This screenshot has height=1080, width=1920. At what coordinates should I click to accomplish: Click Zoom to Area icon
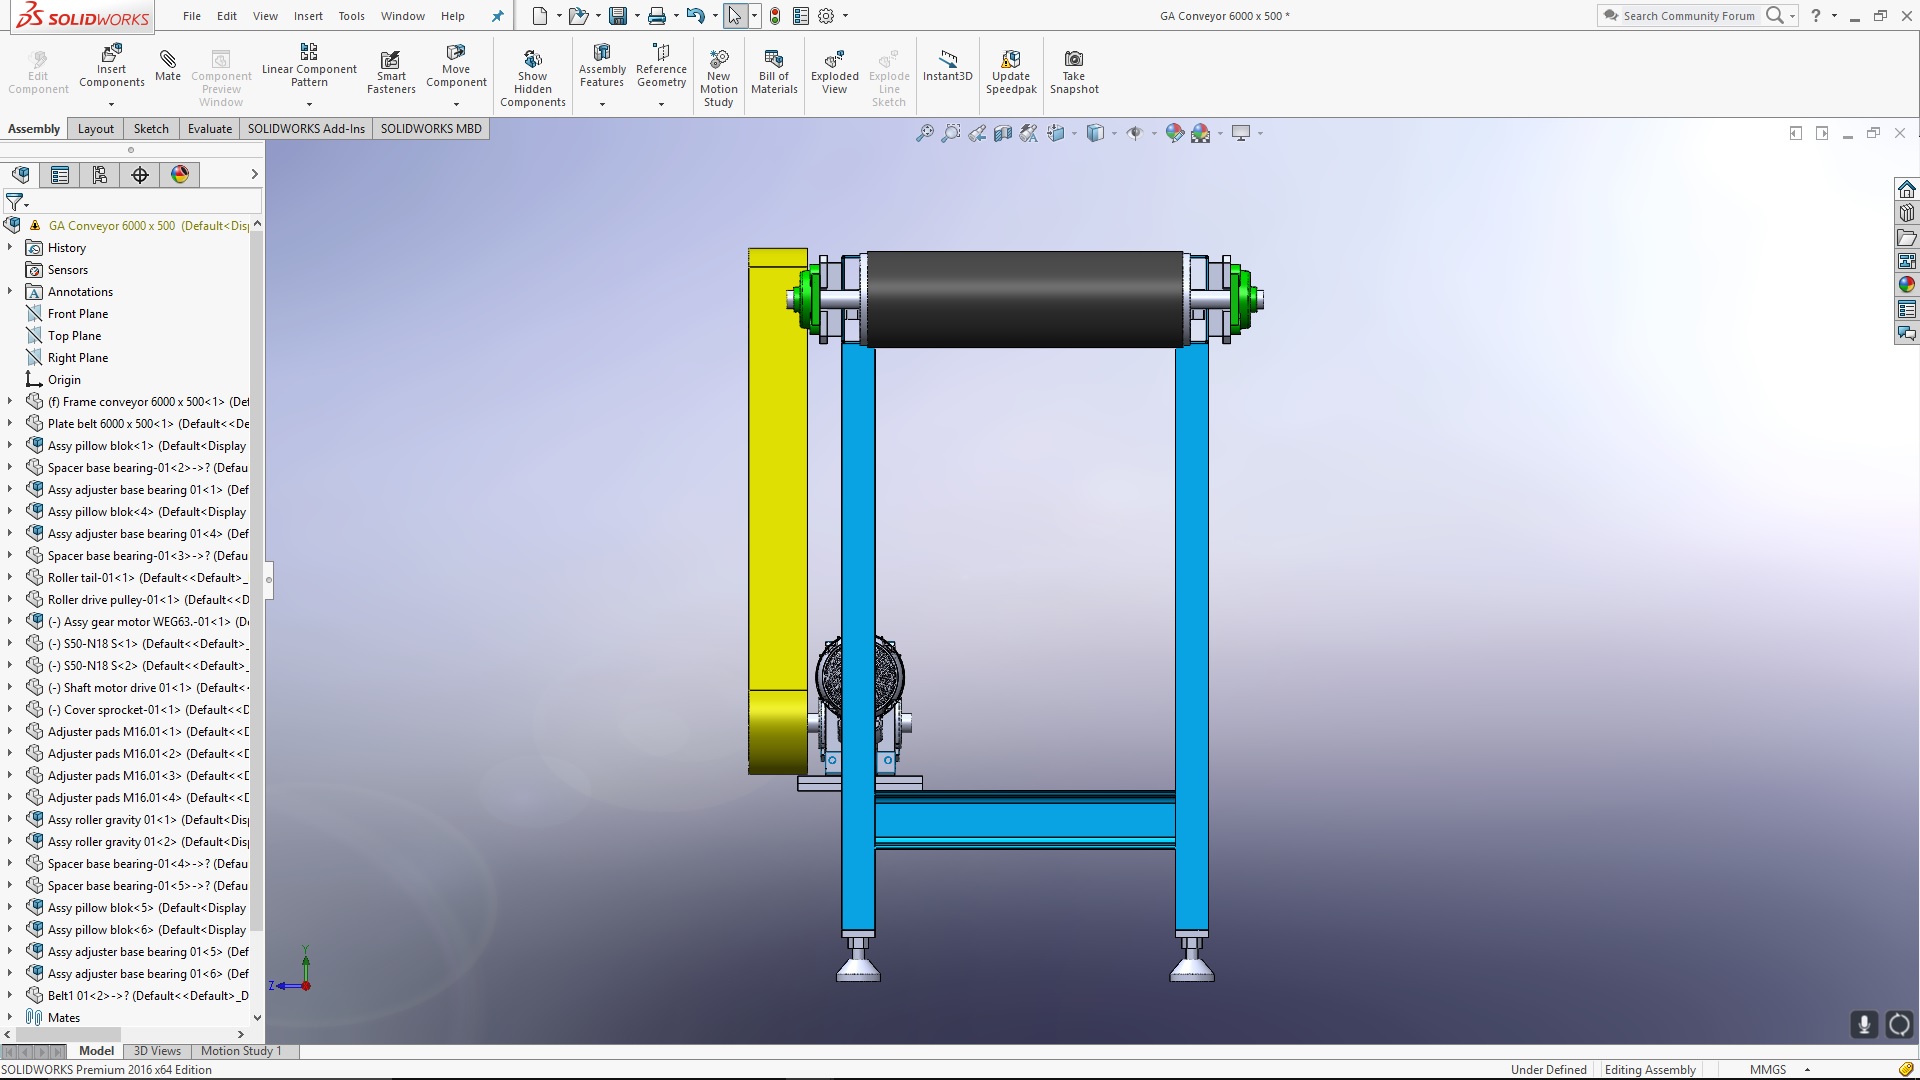951,133
